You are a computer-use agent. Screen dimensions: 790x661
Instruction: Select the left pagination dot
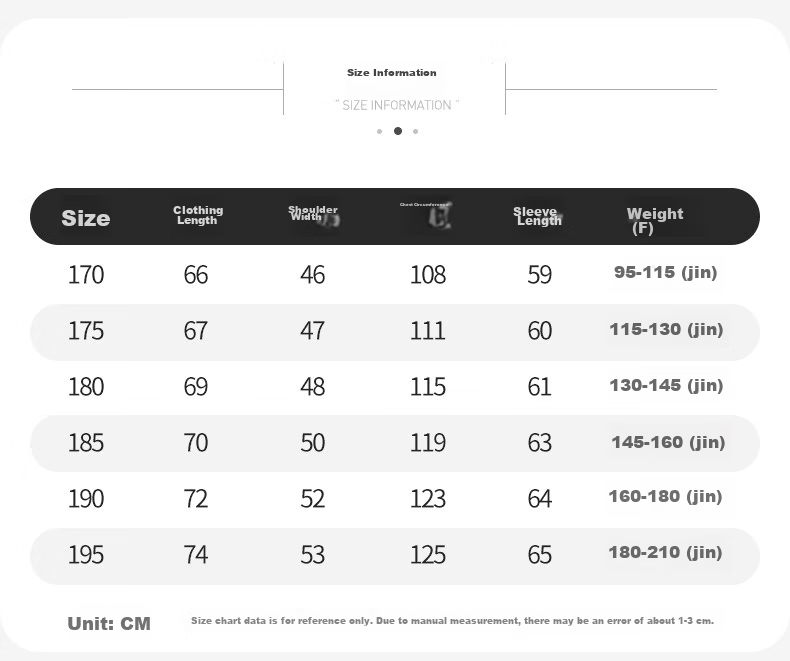point(379,131)
